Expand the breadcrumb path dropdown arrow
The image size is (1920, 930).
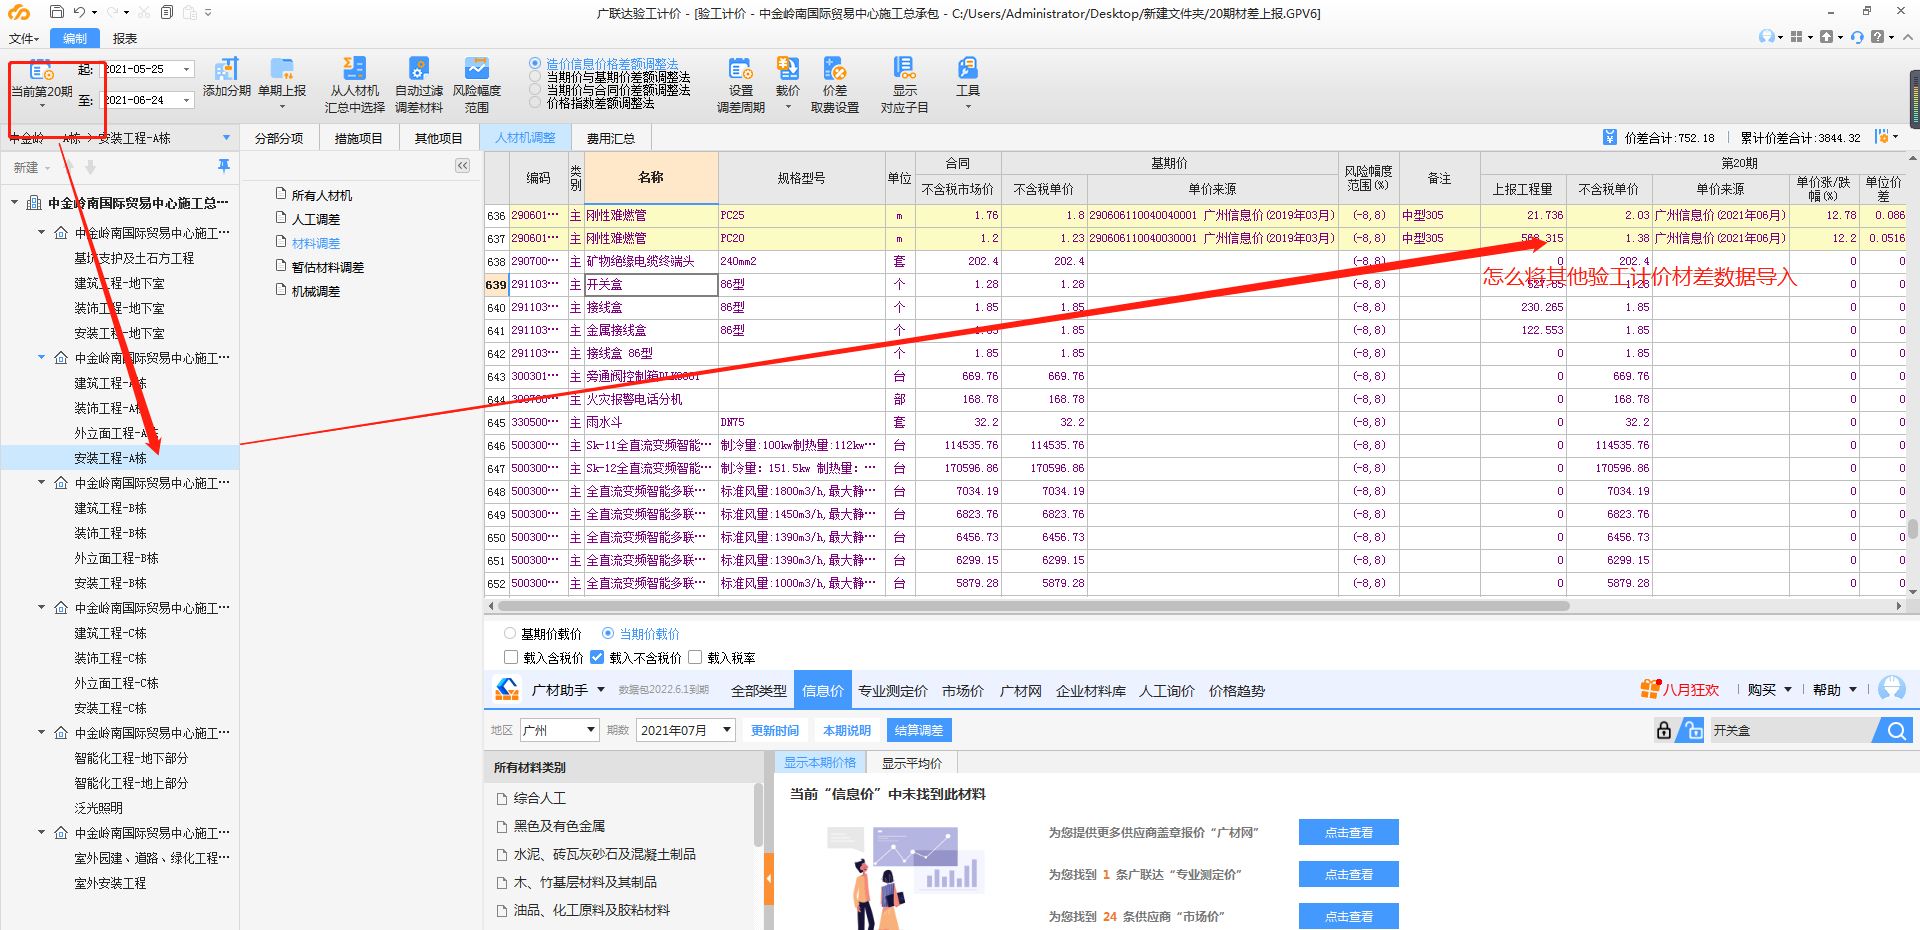point(226,138)
